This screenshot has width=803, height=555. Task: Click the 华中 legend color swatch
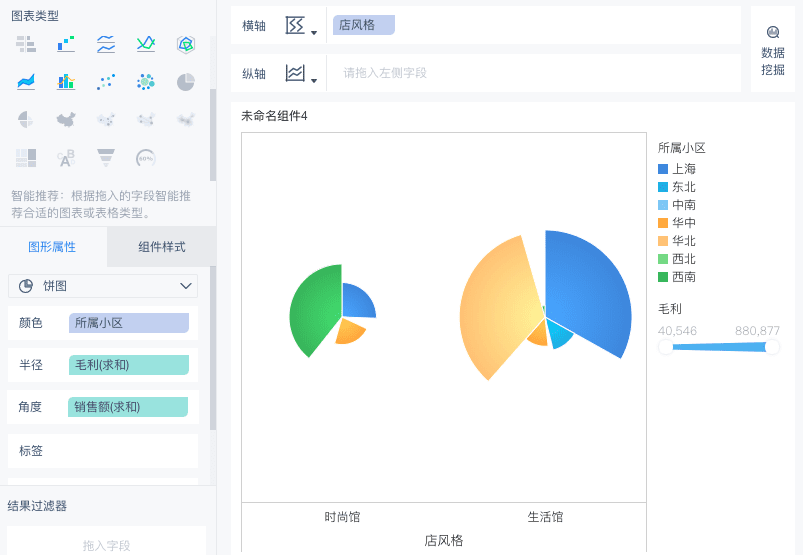click(x=663, y=223)
